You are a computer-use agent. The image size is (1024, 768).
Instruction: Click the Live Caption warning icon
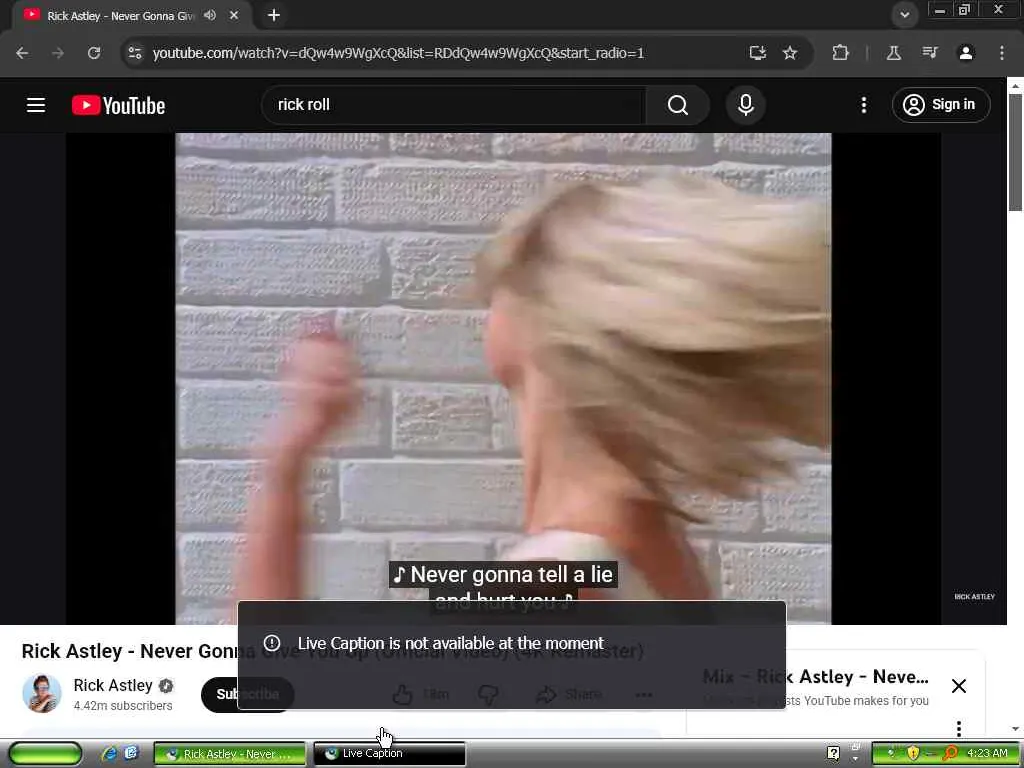coord(272,643)
